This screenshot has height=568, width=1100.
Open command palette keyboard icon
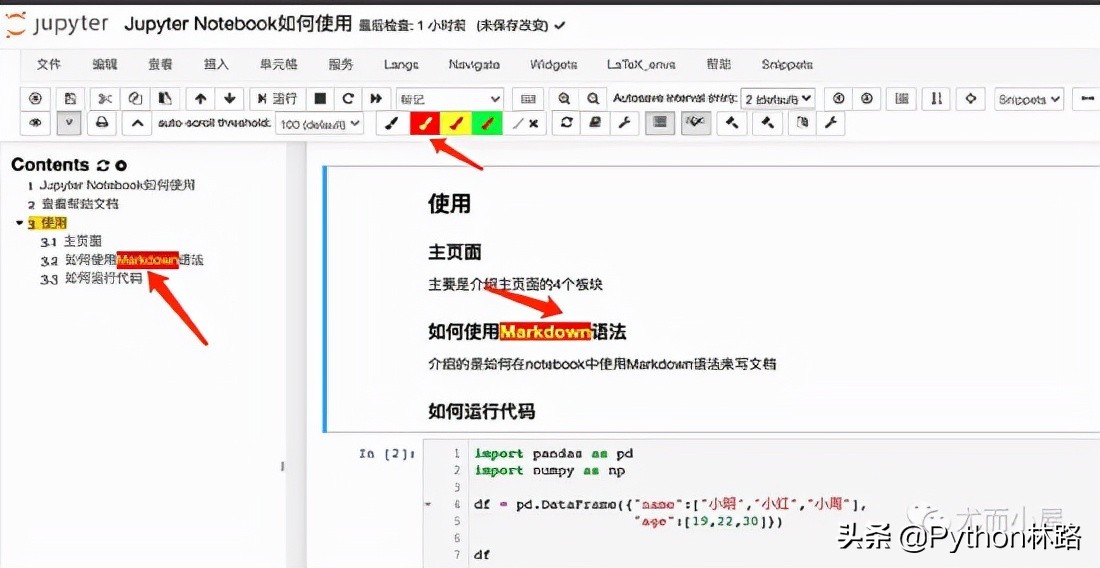tap(528, 99)
